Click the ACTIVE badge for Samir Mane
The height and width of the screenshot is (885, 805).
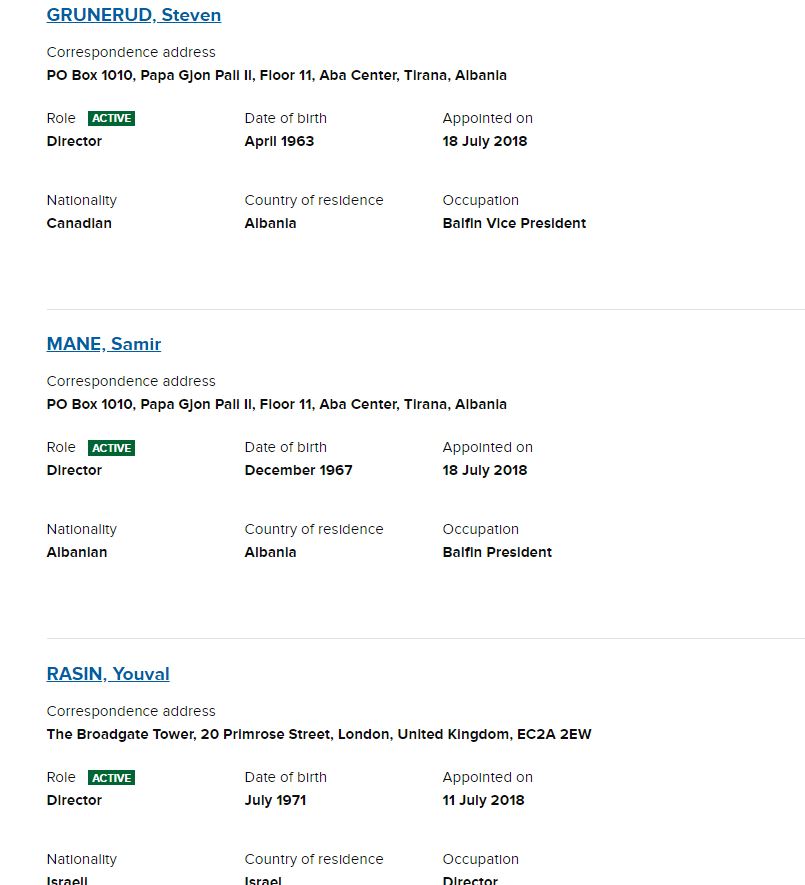pos(111,448)
